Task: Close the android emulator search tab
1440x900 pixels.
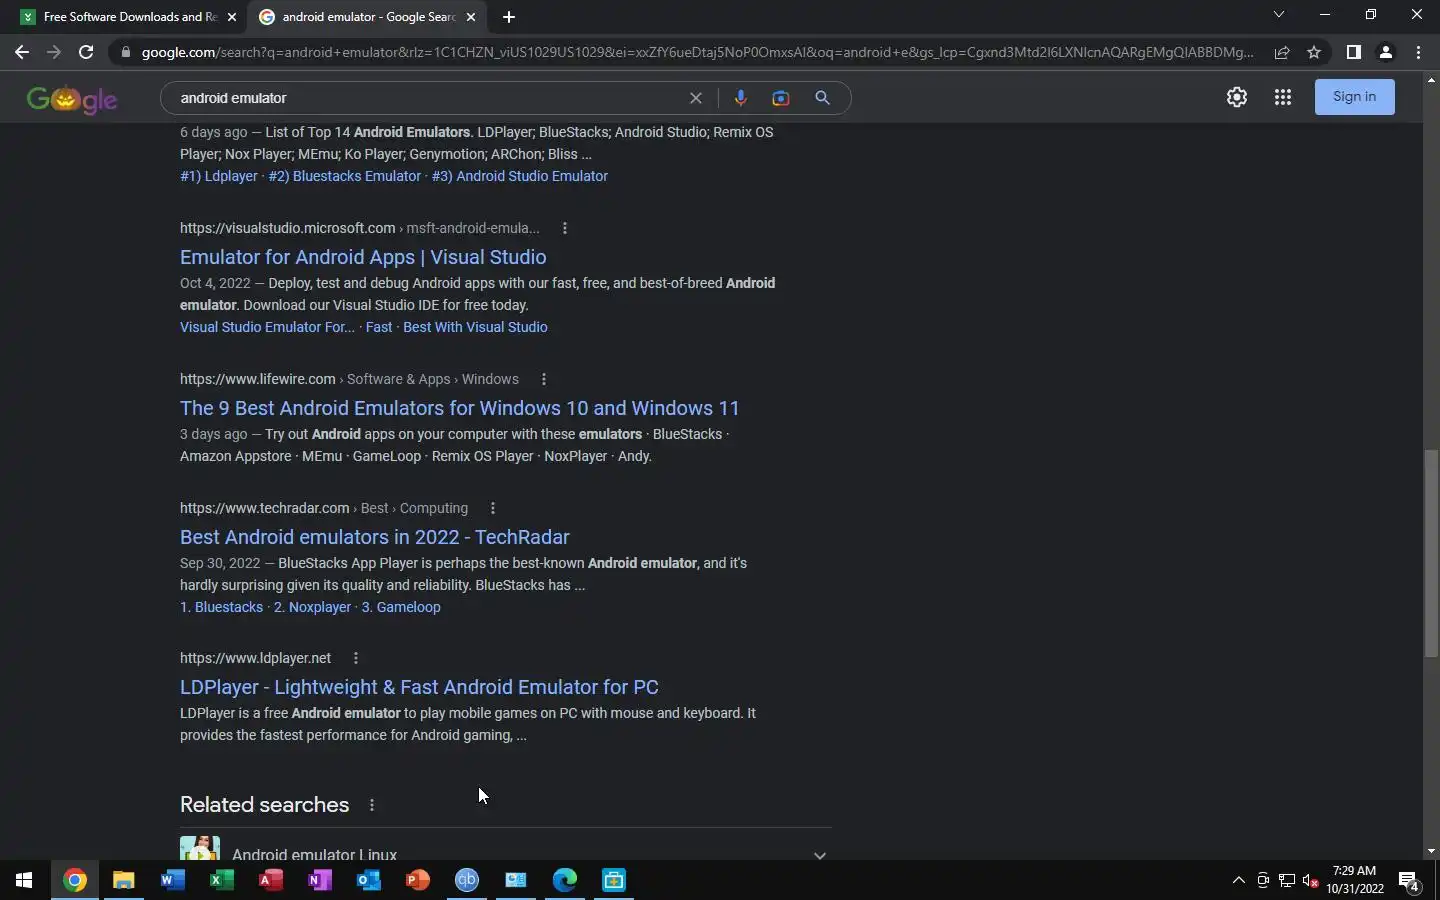Action: tap(471, 17)
